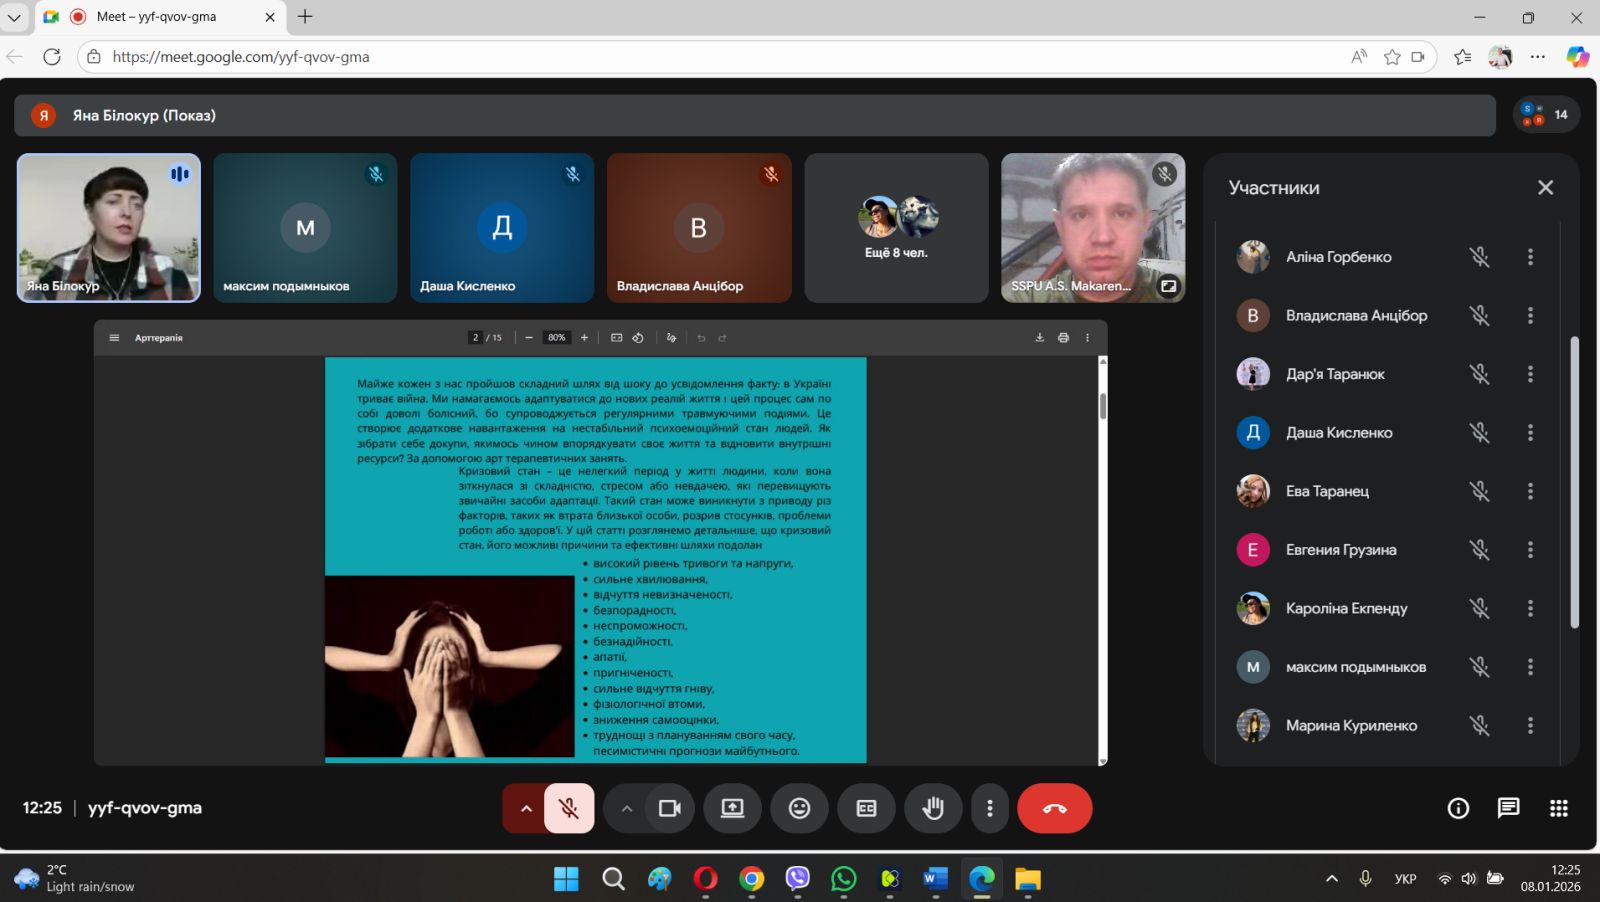This screenshot has height=902, width=1600.
Task: Start screen sharing with present button
Action: (732, 808)
